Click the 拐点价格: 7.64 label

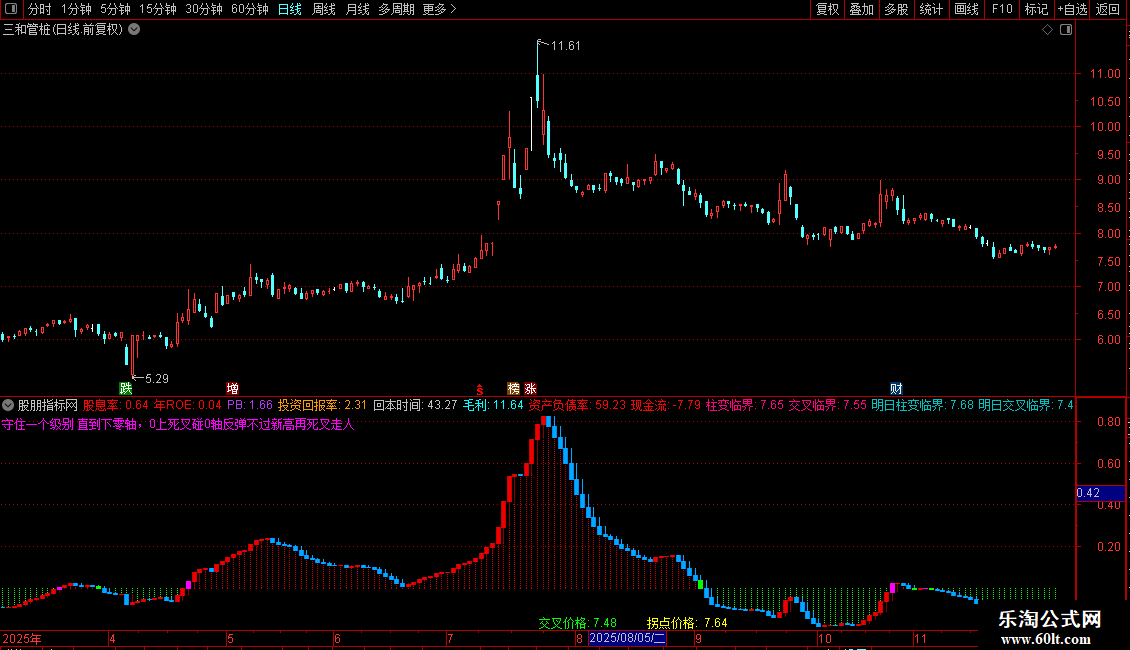(687, 623)
